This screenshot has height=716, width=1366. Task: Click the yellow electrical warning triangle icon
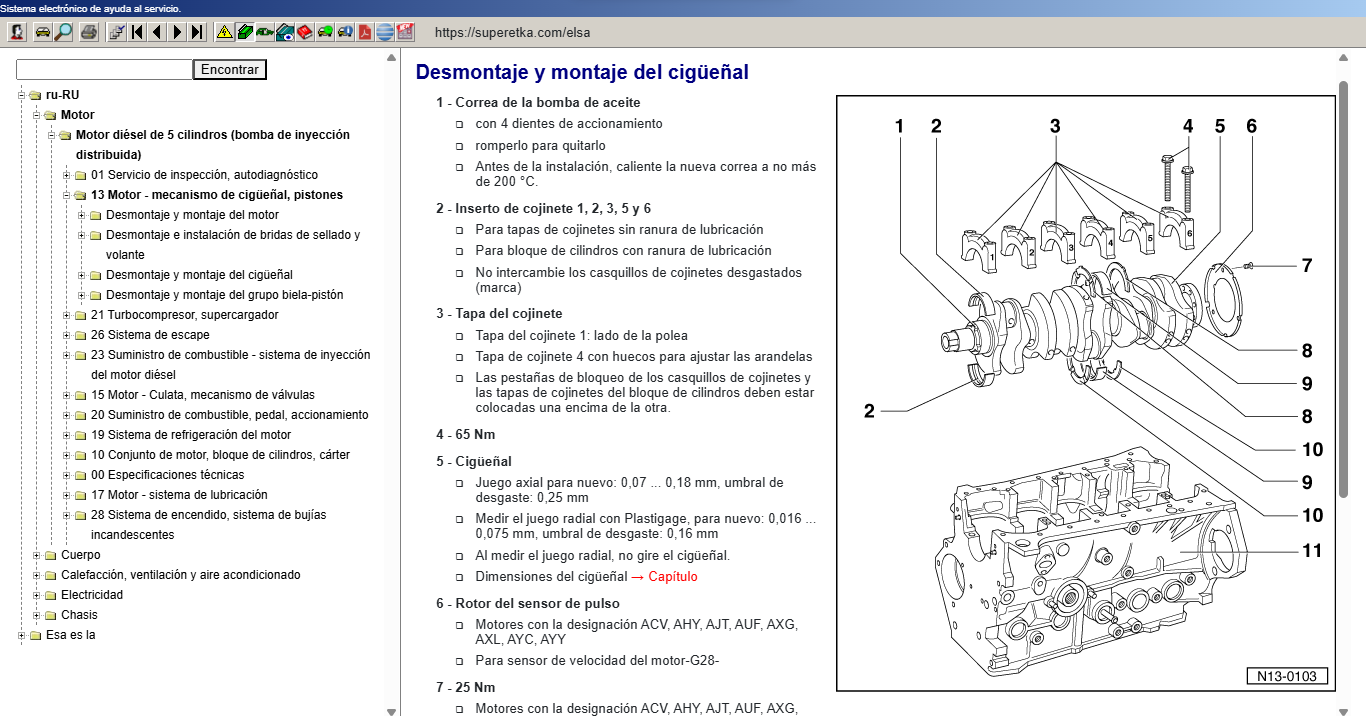(224, 32)
